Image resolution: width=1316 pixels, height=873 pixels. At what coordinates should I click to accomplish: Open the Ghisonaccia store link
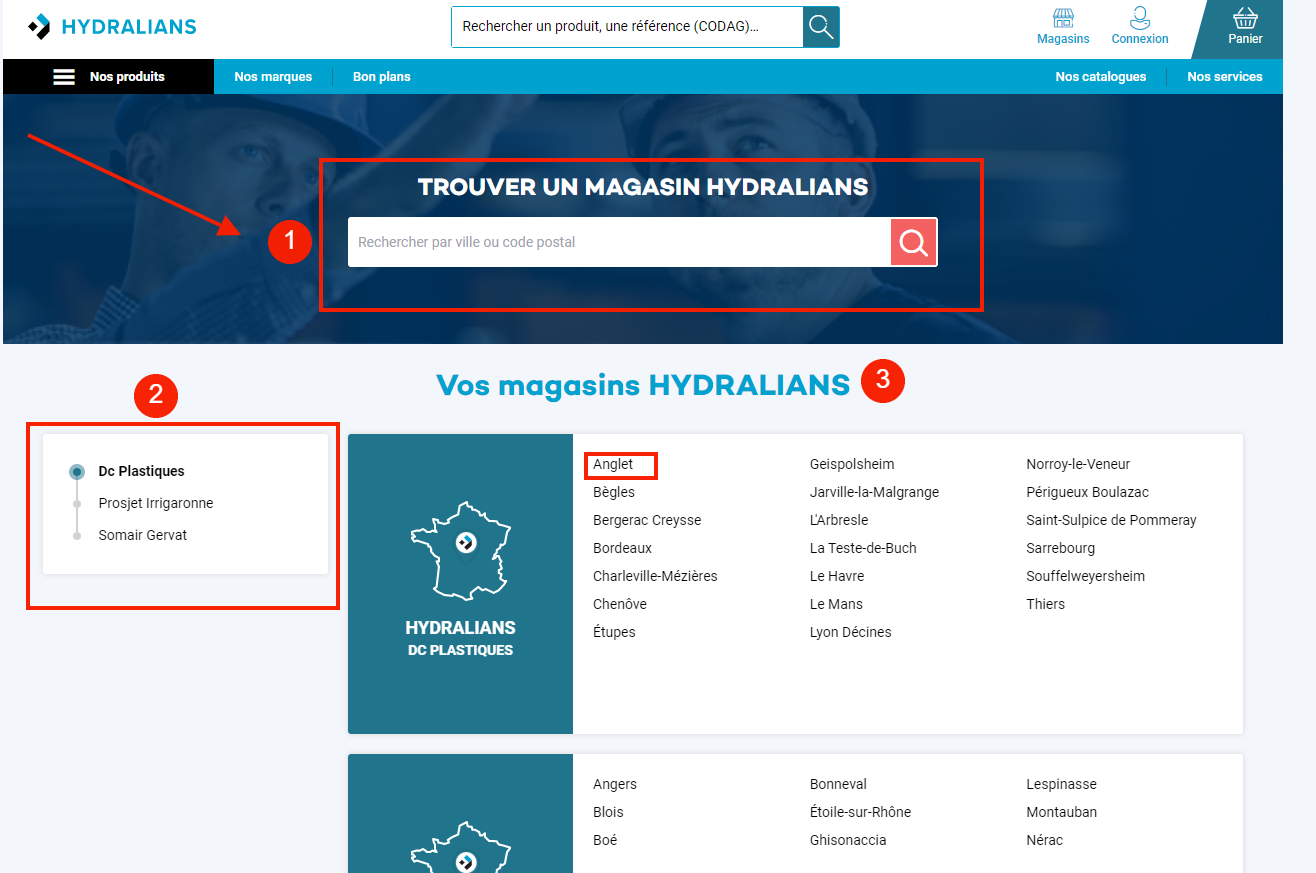point(848,840)
